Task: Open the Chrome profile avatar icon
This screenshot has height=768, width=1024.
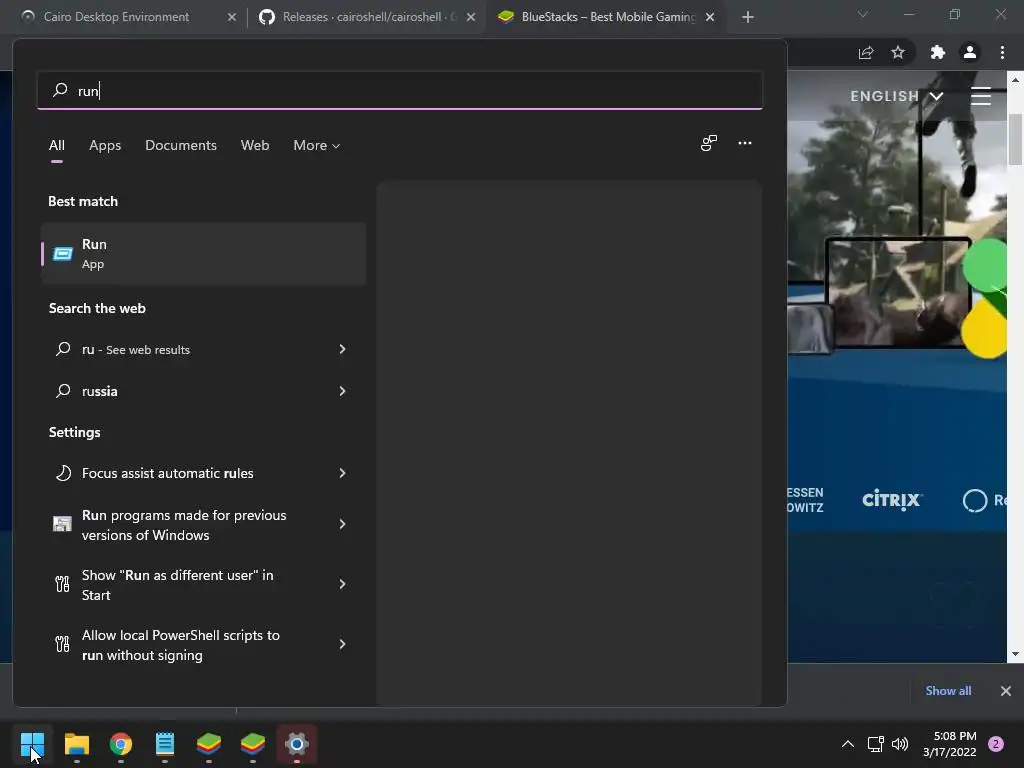Action: click(970, 53)
